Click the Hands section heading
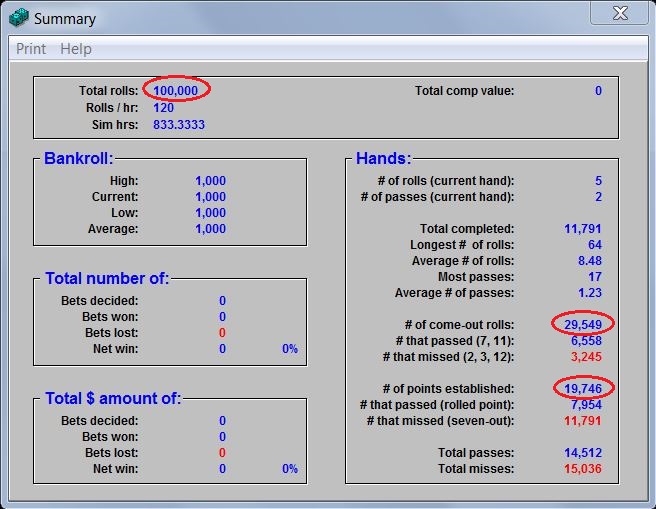 tap(383, 159)
